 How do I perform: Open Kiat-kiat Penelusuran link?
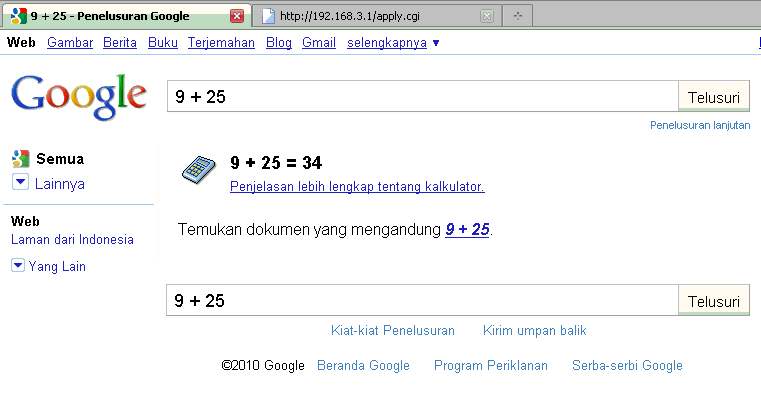pos(393,330)
